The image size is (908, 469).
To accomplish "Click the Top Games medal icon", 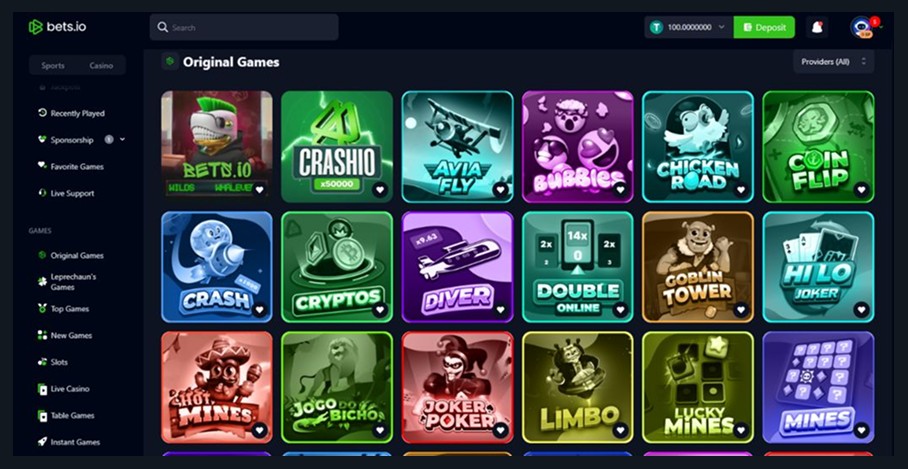I will 42,309.
